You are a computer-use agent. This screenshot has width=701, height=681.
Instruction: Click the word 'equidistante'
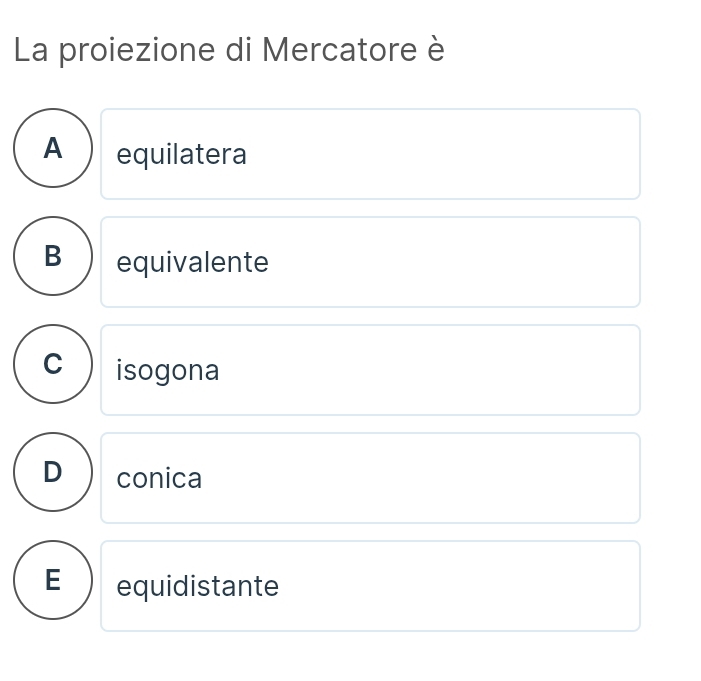point(197,586)
